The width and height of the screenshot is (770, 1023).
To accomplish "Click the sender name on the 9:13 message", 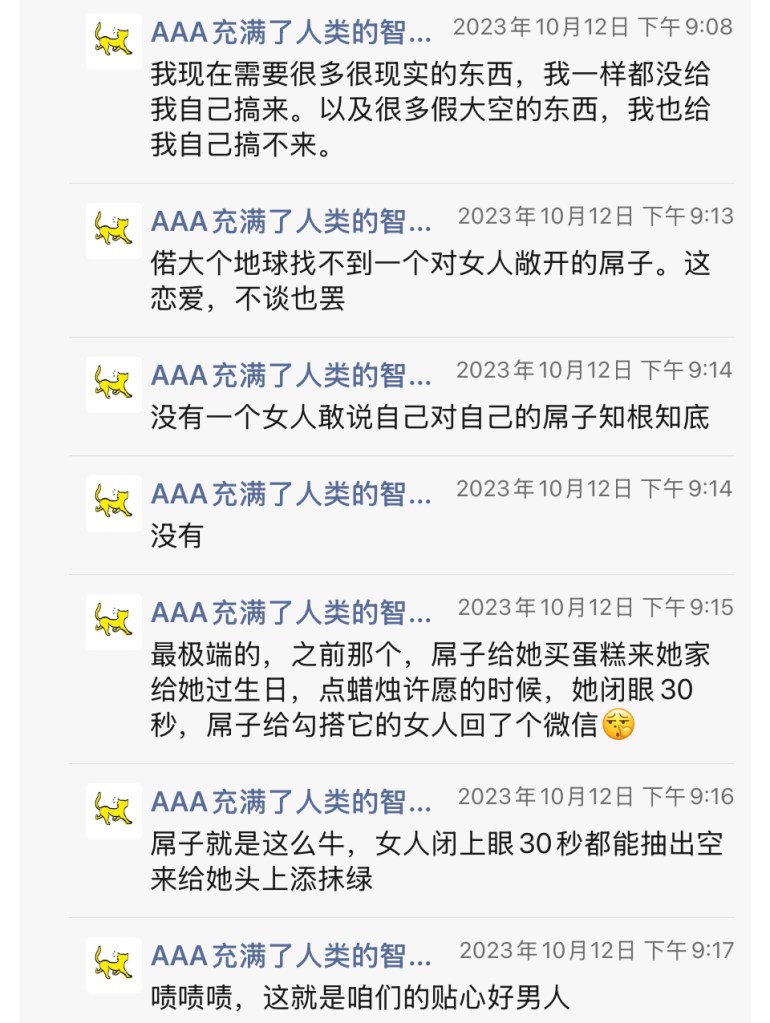I will click(291, 221).
